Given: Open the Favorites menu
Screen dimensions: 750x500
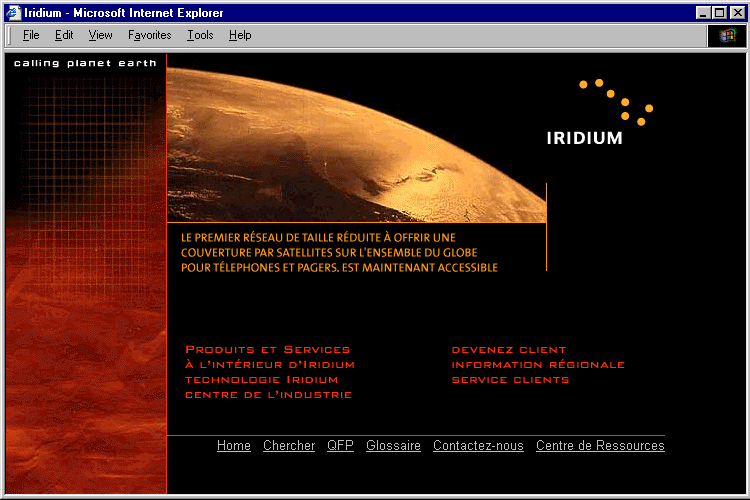Looking at the screenshot, I should tap(150, 35).
